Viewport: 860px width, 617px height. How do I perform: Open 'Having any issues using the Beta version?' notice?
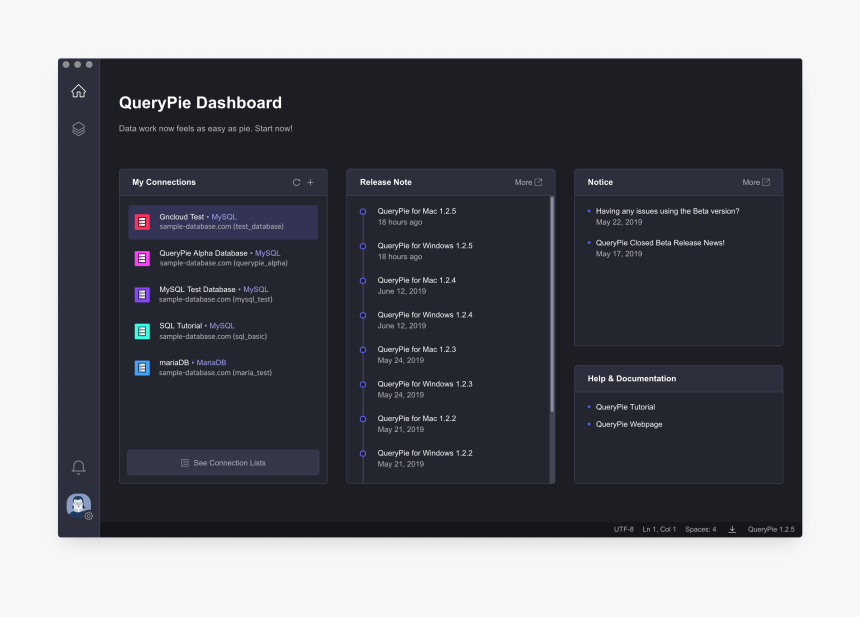coord(667,211)
